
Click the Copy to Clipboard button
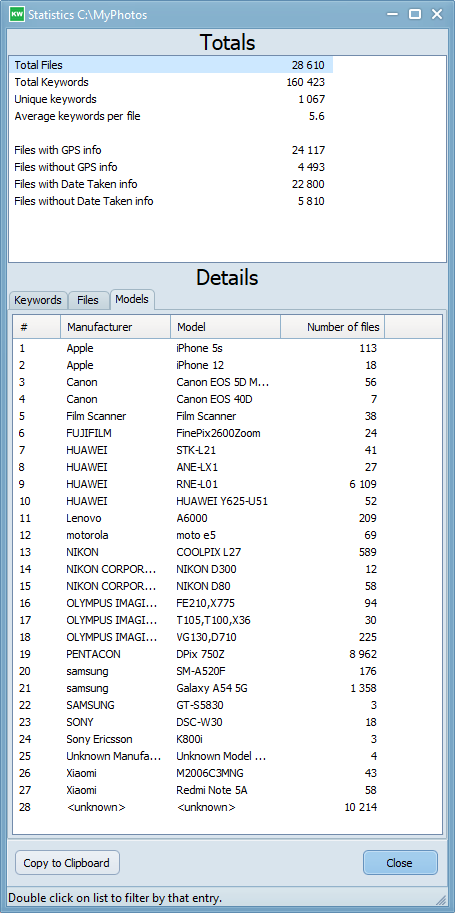pyautogui.click(x=67, y=863)
